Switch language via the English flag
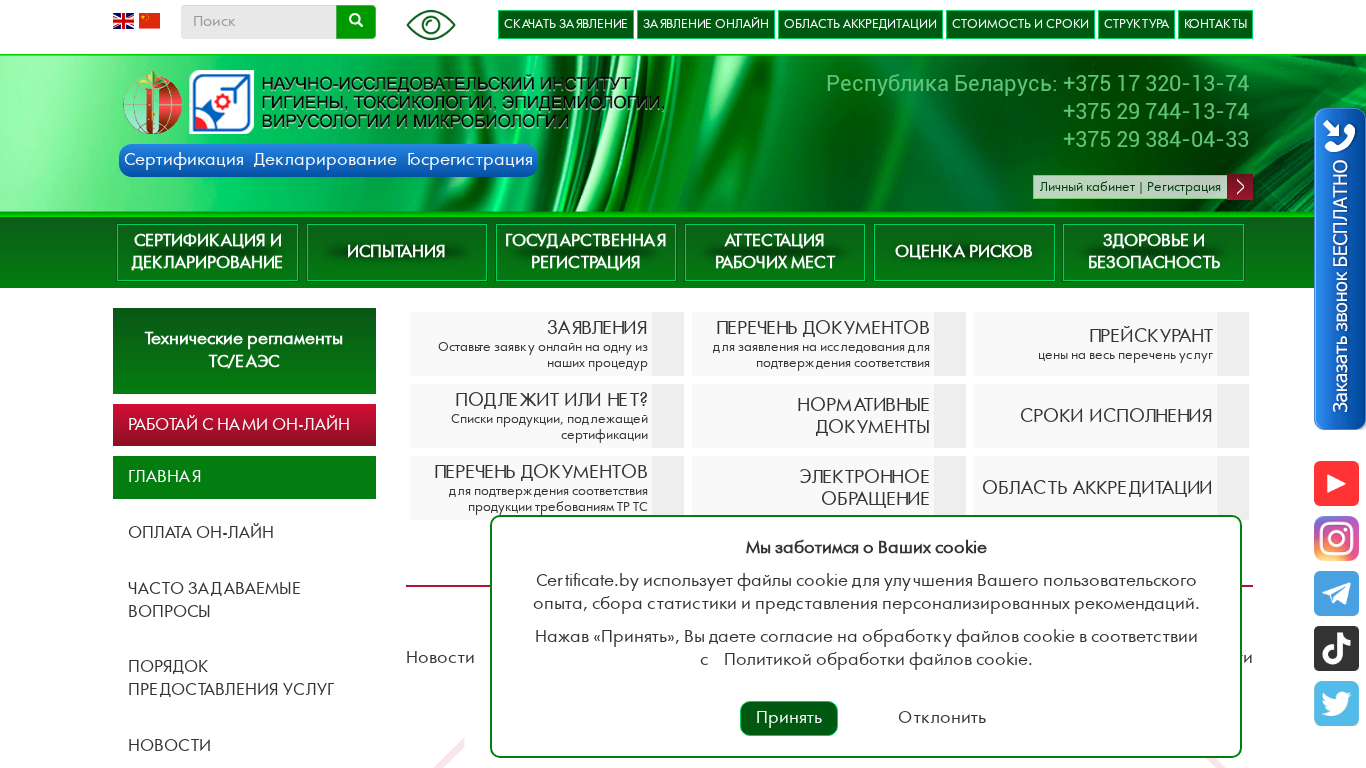 (x=123, y=21)
